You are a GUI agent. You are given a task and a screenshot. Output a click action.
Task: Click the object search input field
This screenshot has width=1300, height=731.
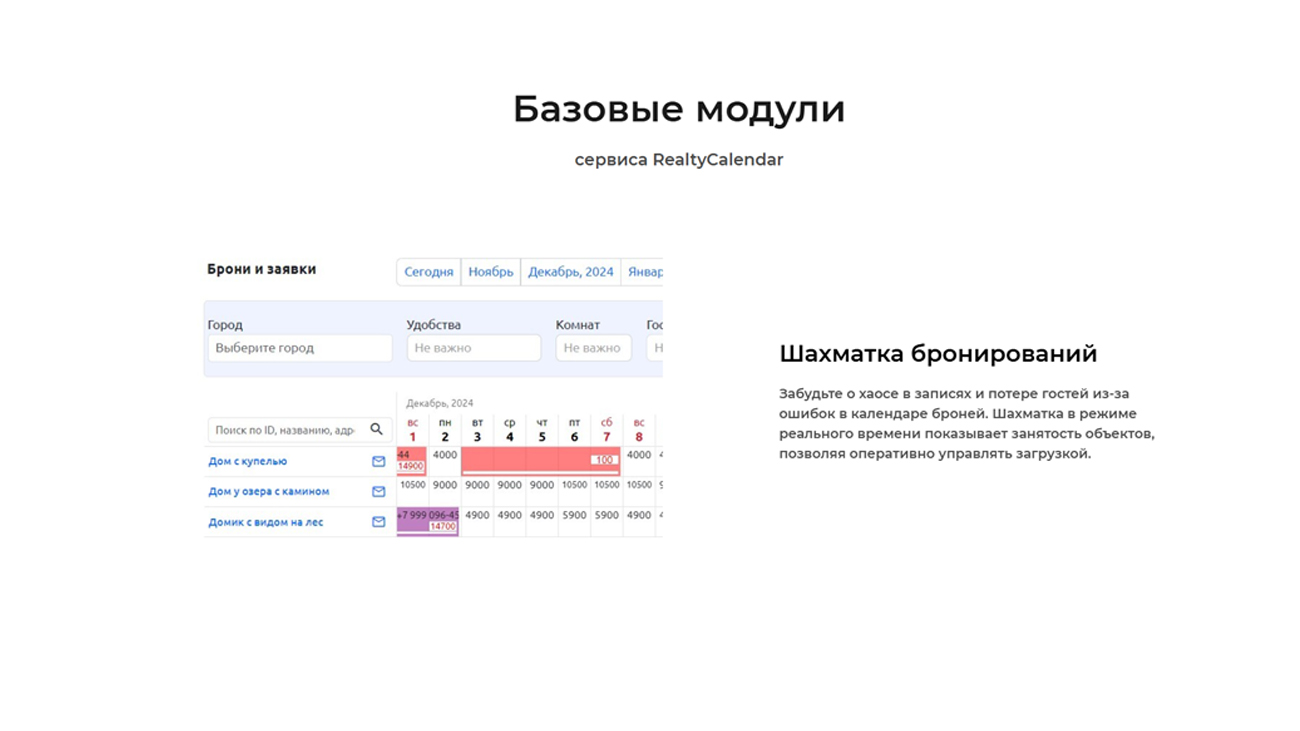tap(285, 430)
